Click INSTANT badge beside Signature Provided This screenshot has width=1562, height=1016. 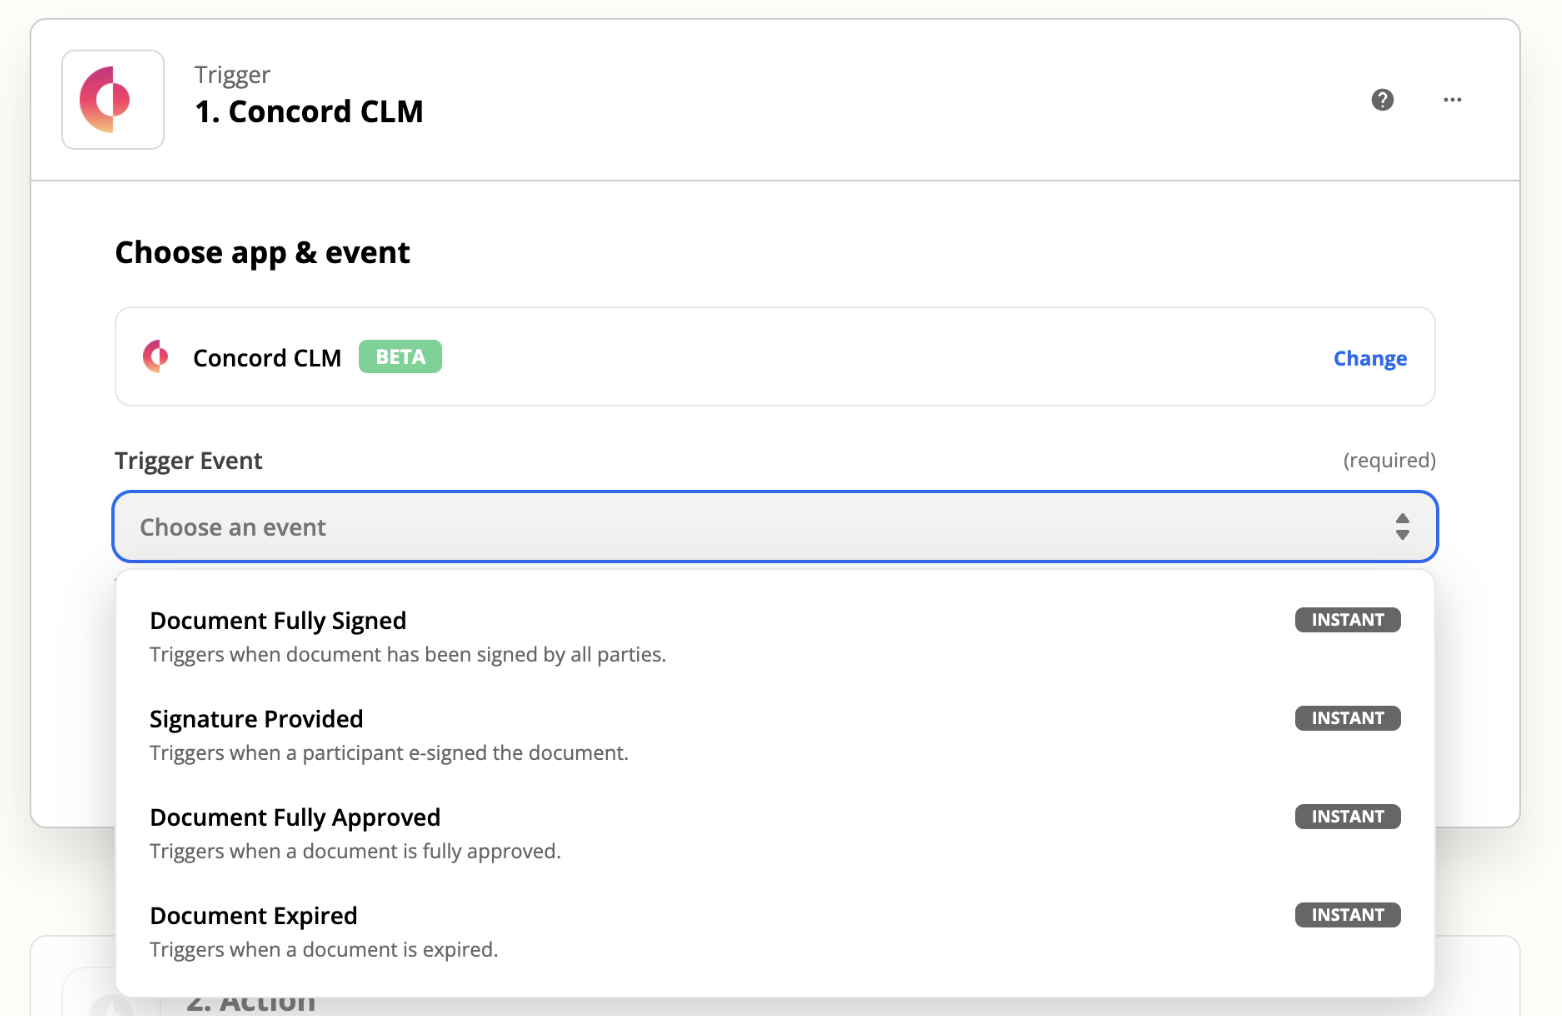(1347, 718)
